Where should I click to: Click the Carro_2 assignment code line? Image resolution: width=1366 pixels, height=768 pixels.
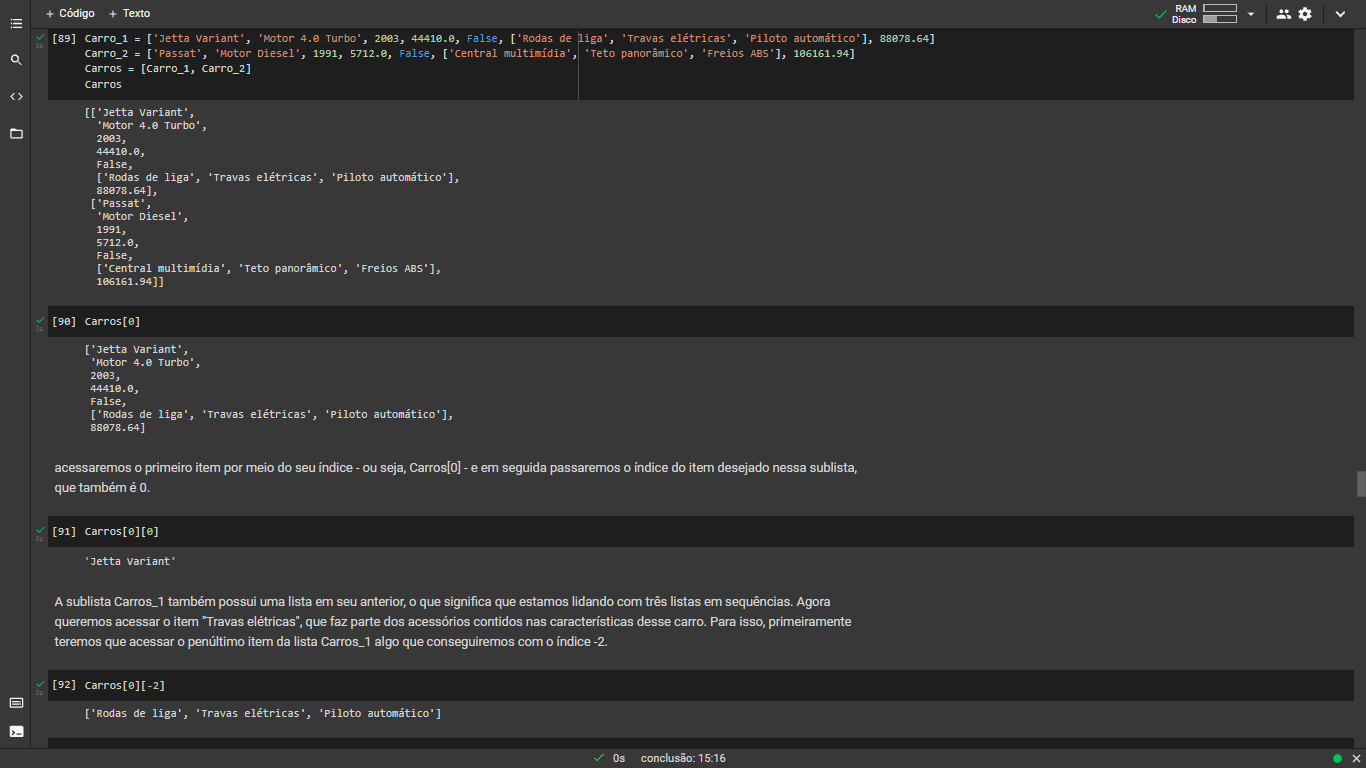[470, 53]
